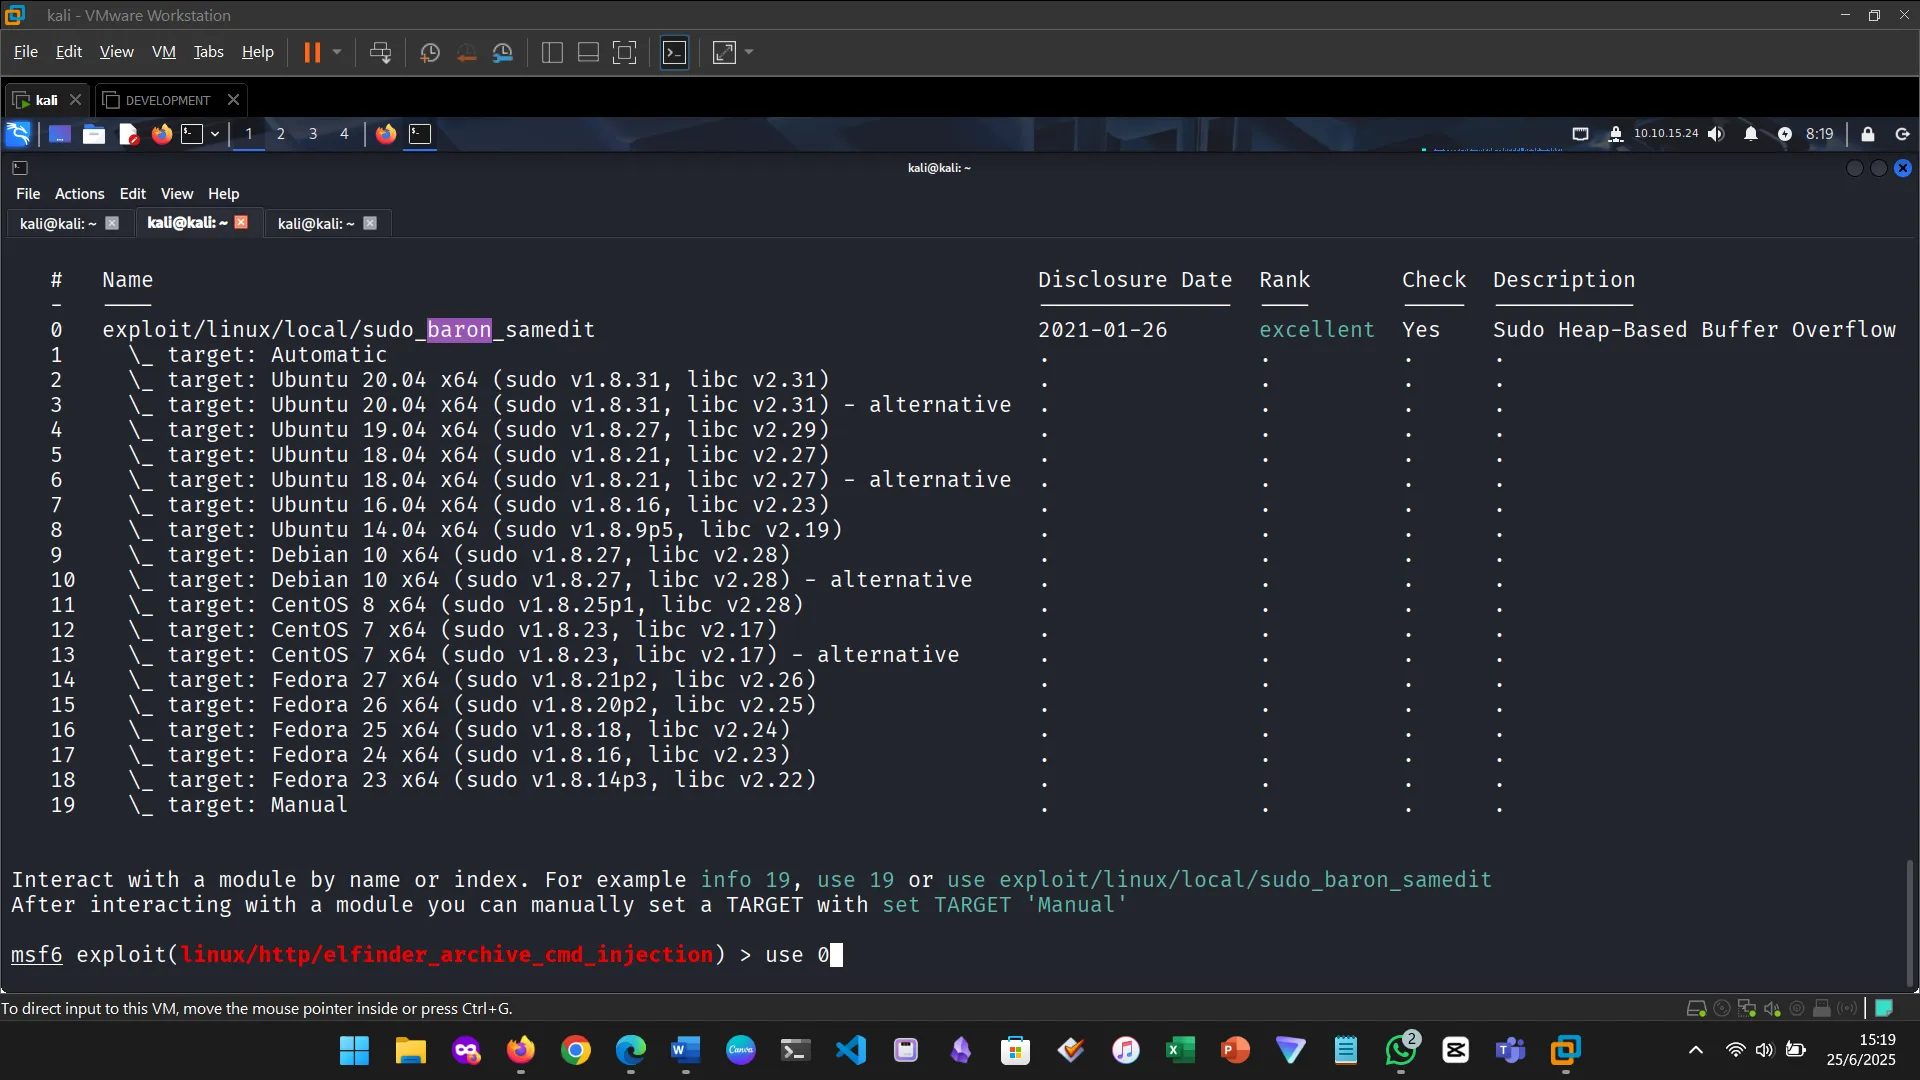The image size is (1920, 1080).
Task: Toggle the VMware library sidebar panel
Action: pyautogui.click(x=552, y=53)
